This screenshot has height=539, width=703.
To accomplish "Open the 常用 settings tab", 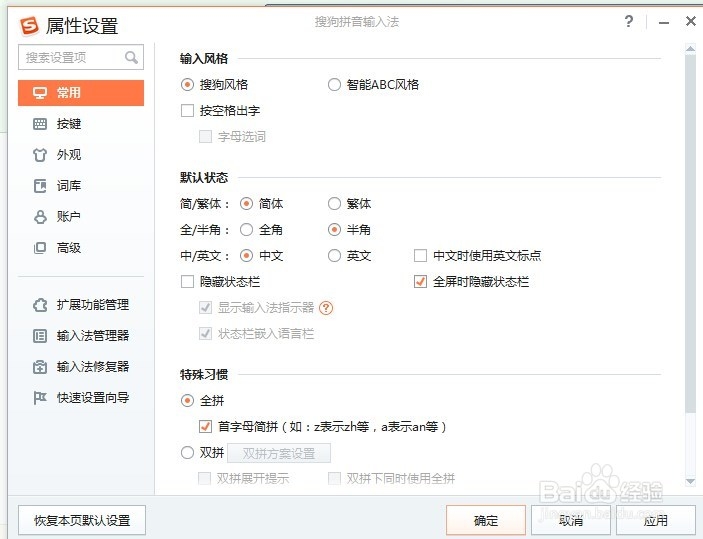I will coord(81,93).
